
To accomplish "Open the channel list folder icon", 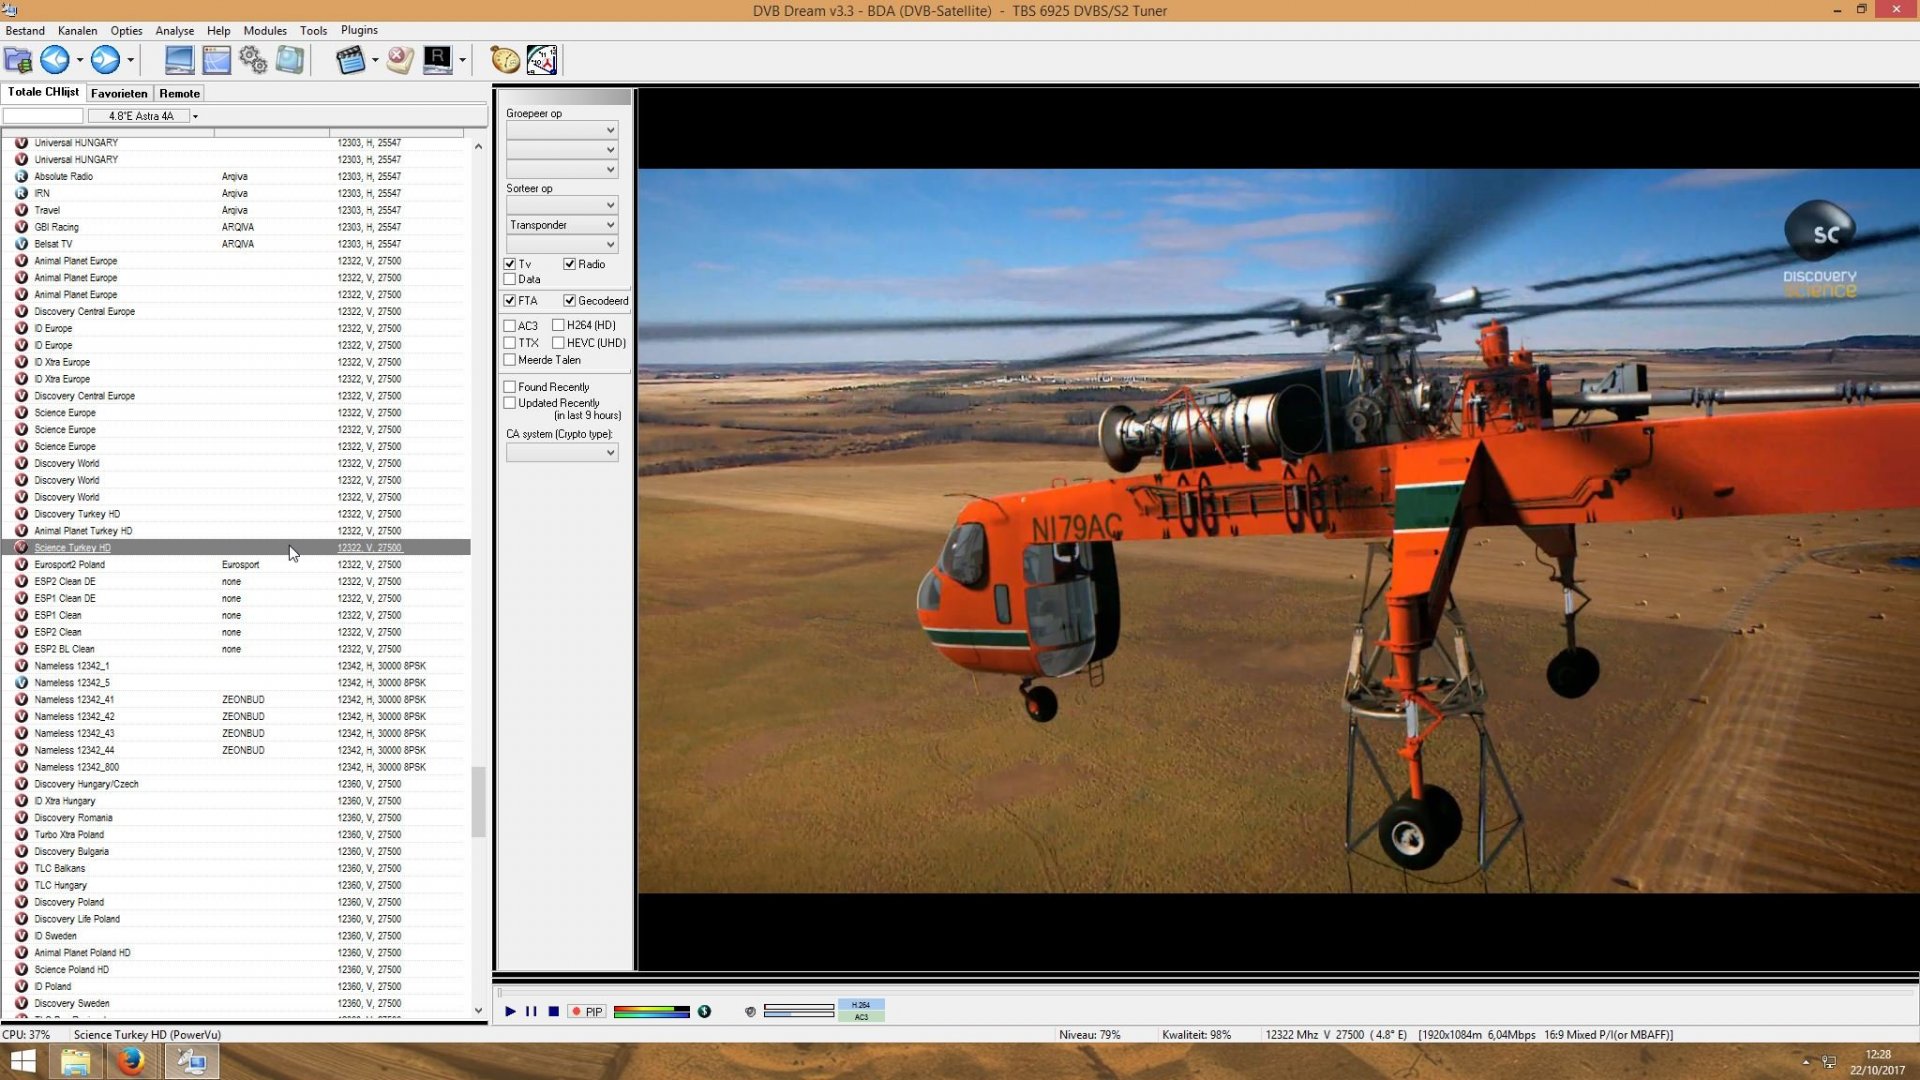I will tap(18, 60).
